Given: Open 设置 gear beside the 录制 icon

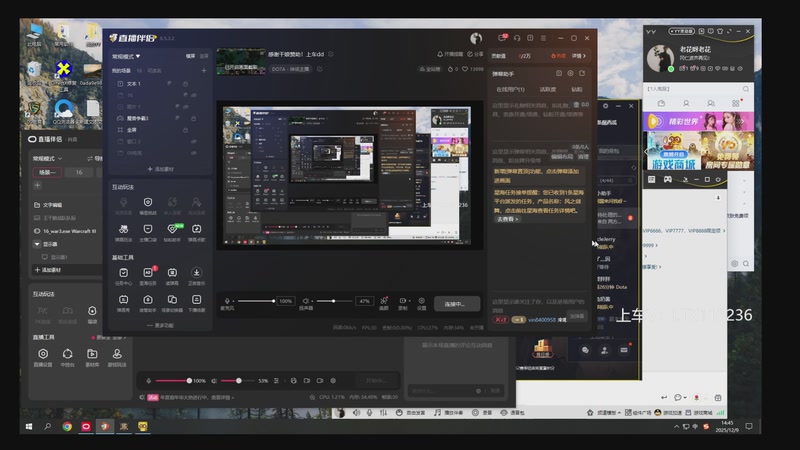Looking at the screenshot, I should [x=421, y=301].
